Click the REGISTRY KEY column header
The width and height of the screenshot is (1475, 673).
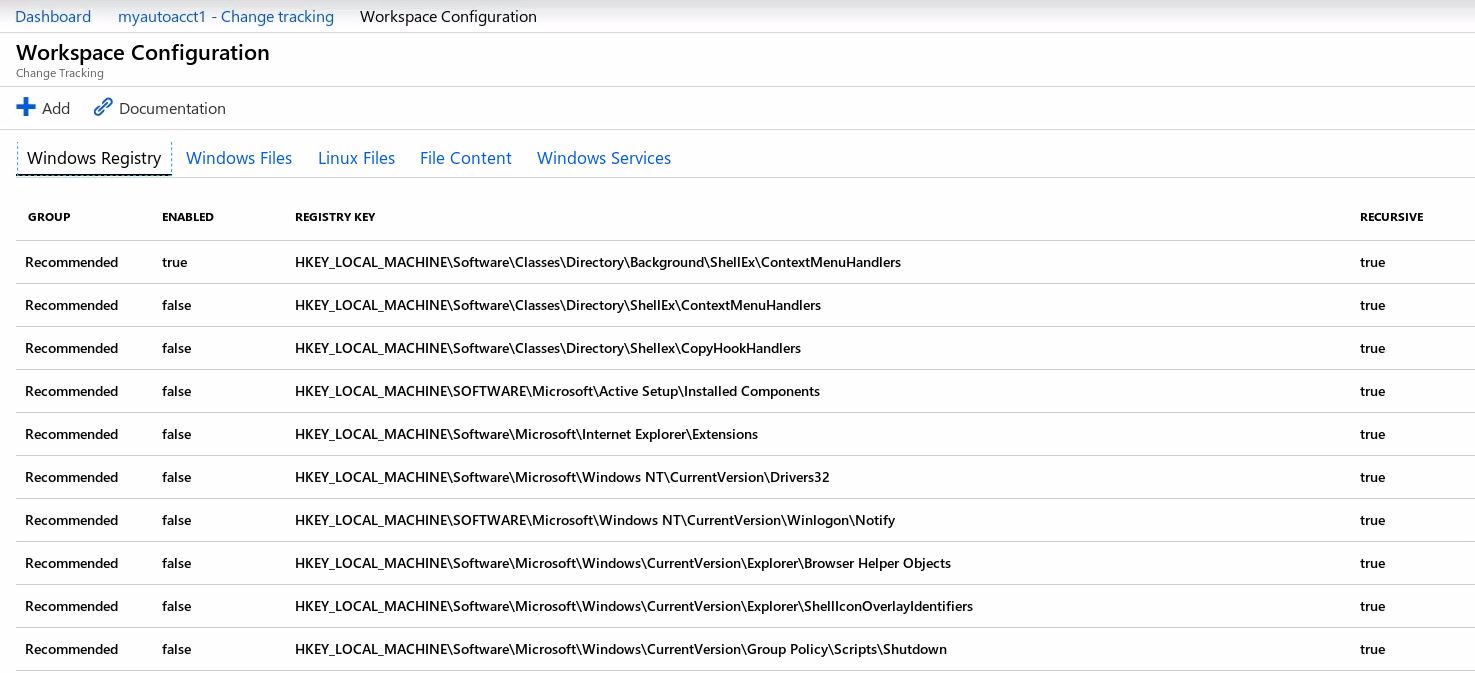pos(335,217)
